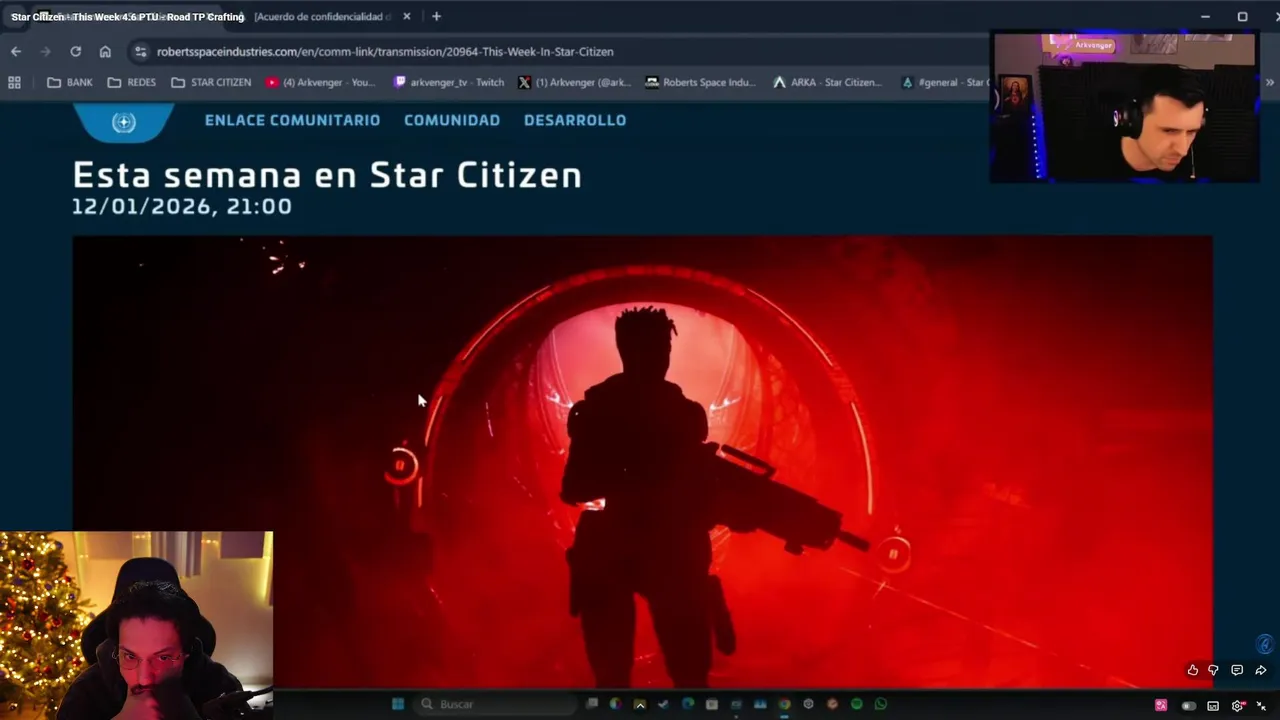Screen dimensions: 1280x720
Task: Open the video comments icon
Action: [x=1237, y=670]
